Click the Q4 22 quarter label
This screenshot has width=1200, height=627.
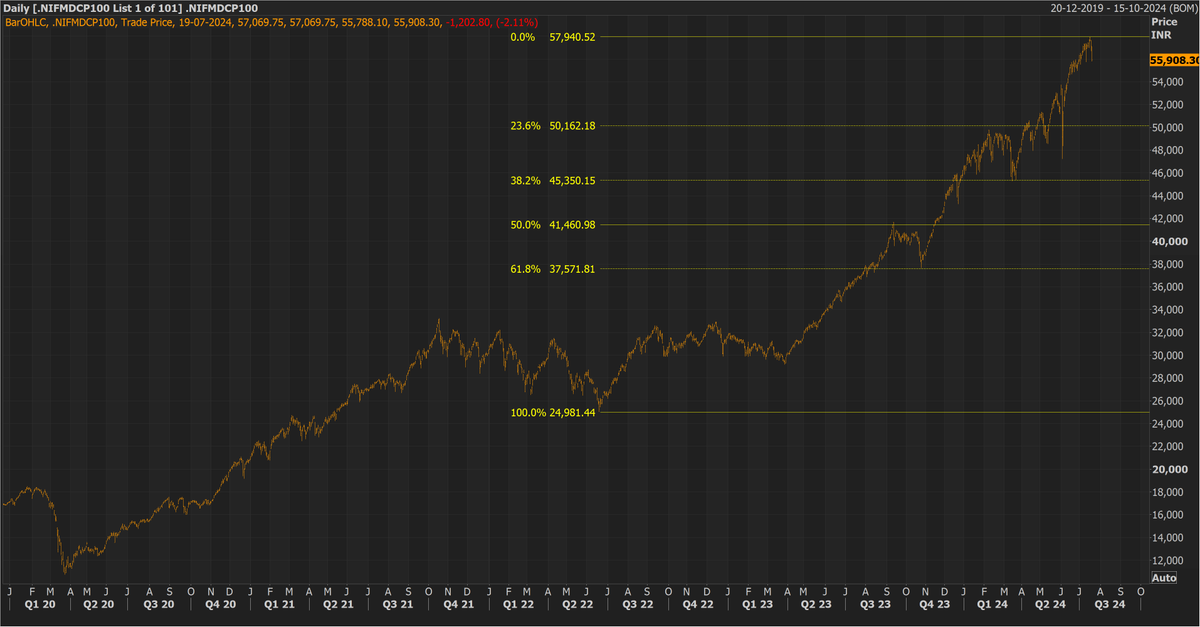point(697,604)
